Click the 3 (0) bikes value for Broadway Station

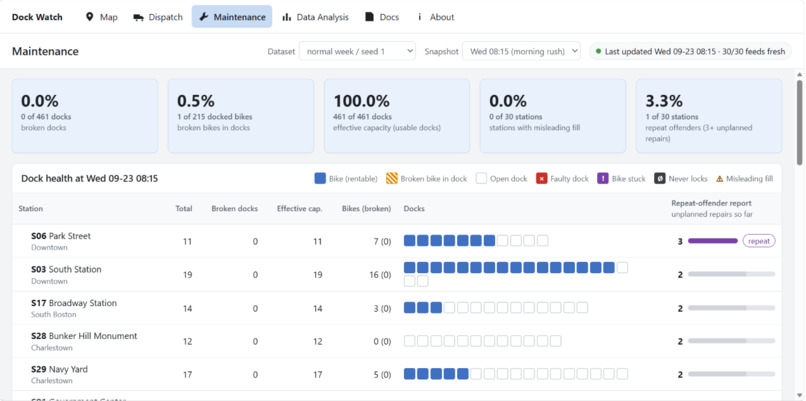click(x=382, y=308)
